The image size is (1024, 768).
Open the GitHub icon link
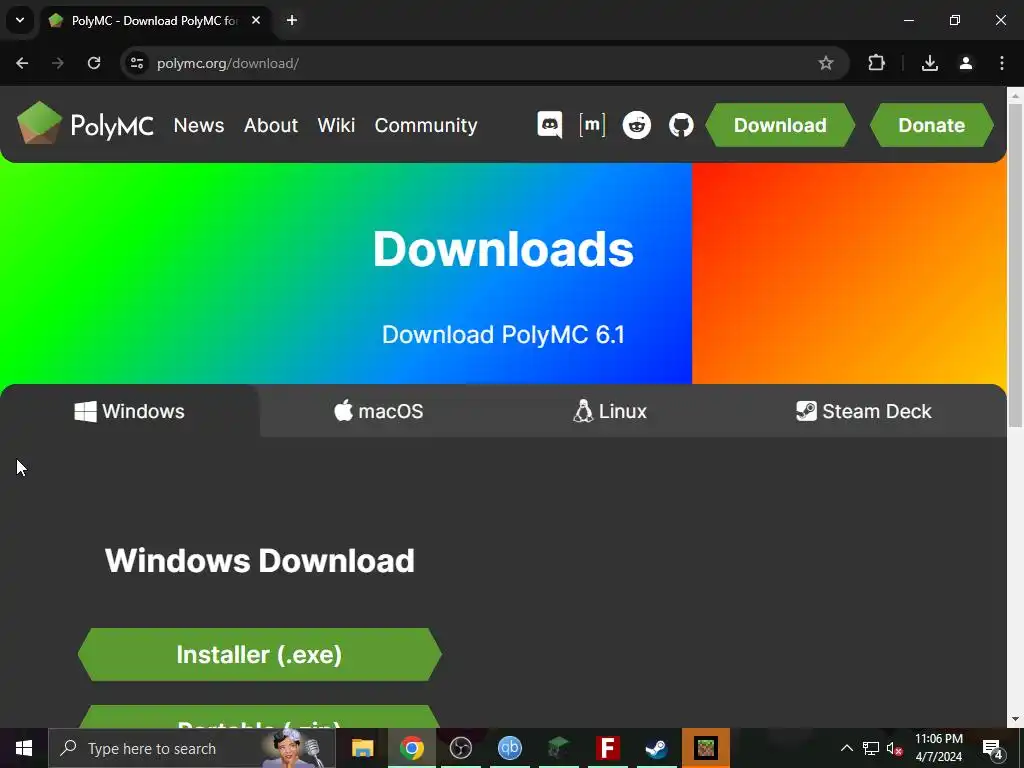(x=681, y=125)
